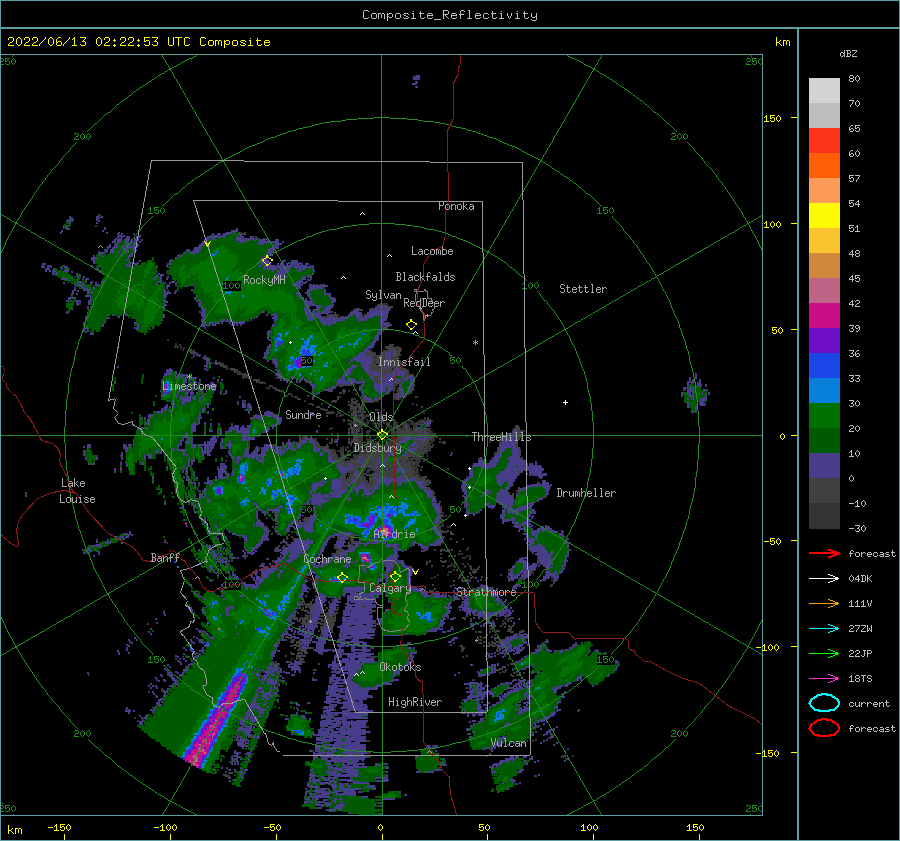Click the Sundre town label
This screenshot has width=900, height=841.
tap(303, 415)
